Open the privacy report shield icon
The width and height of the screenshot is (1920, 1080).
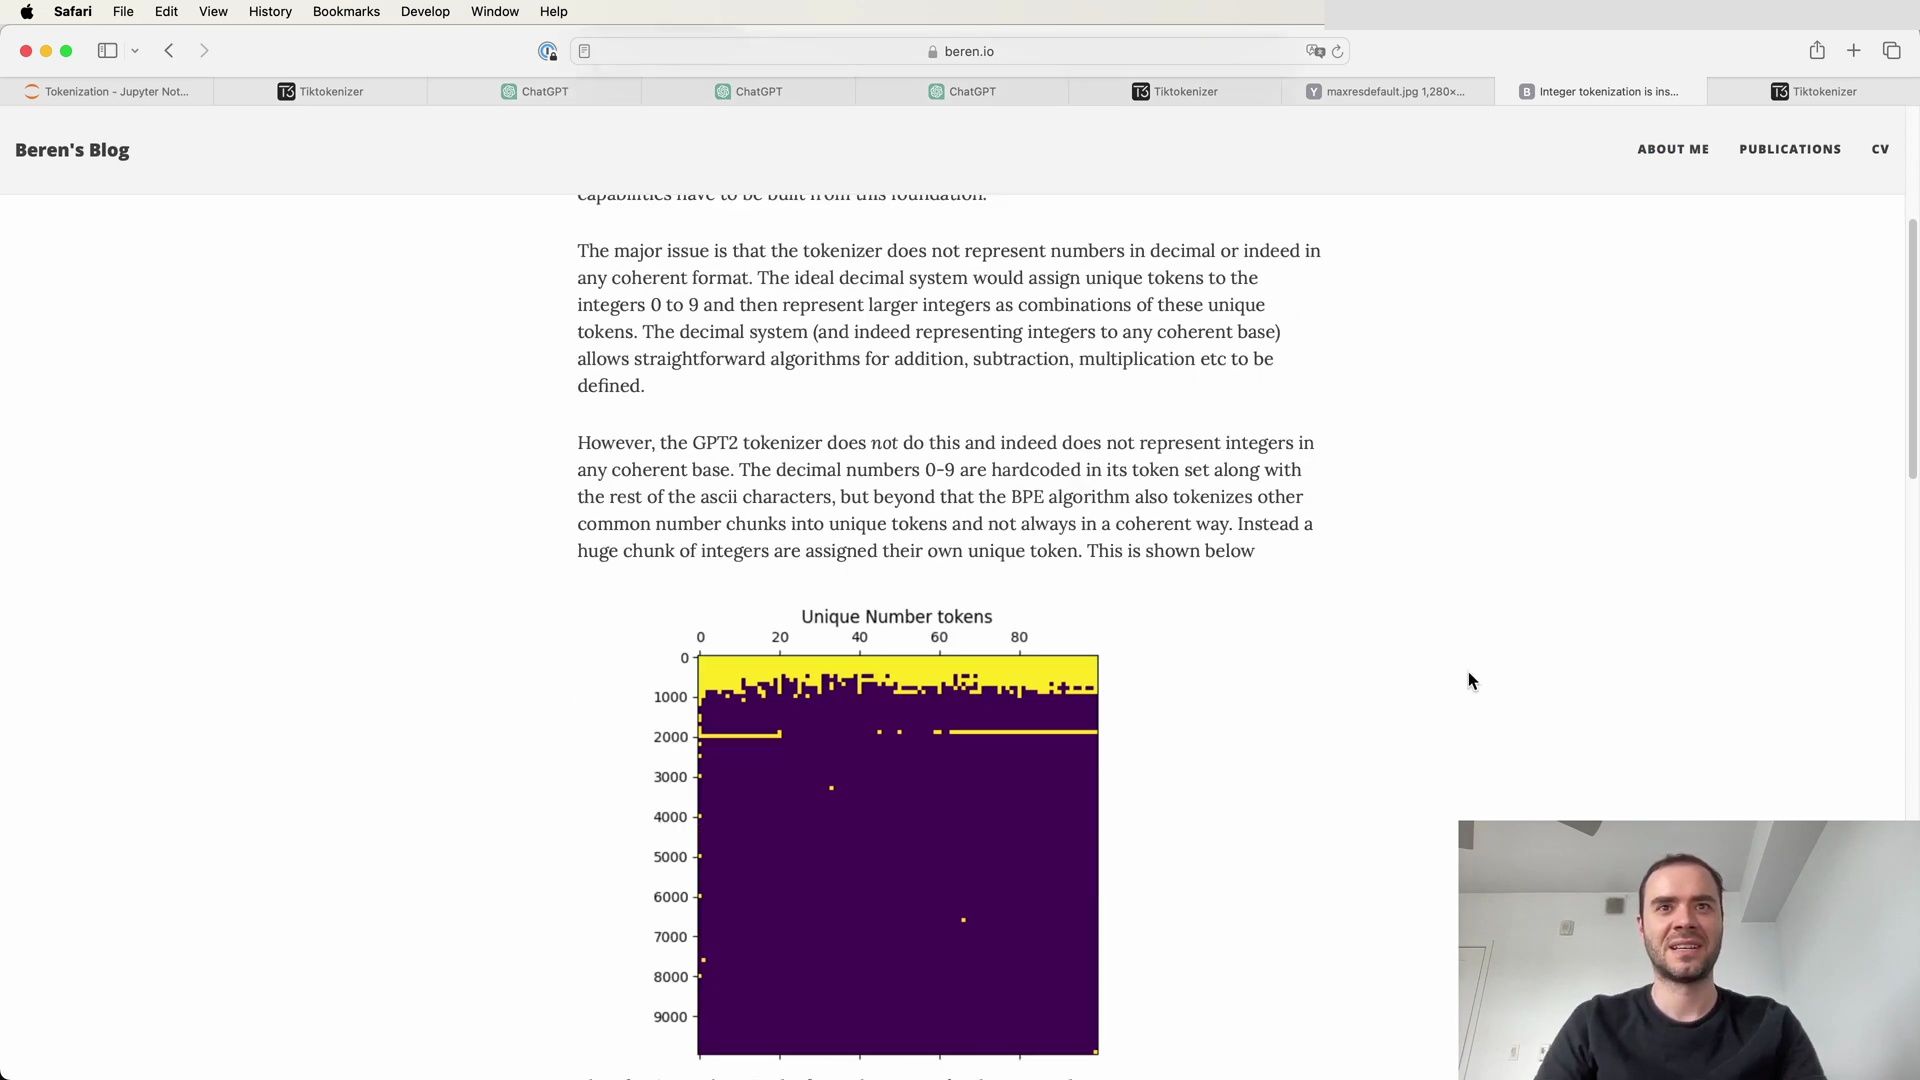tap(547, 51)
